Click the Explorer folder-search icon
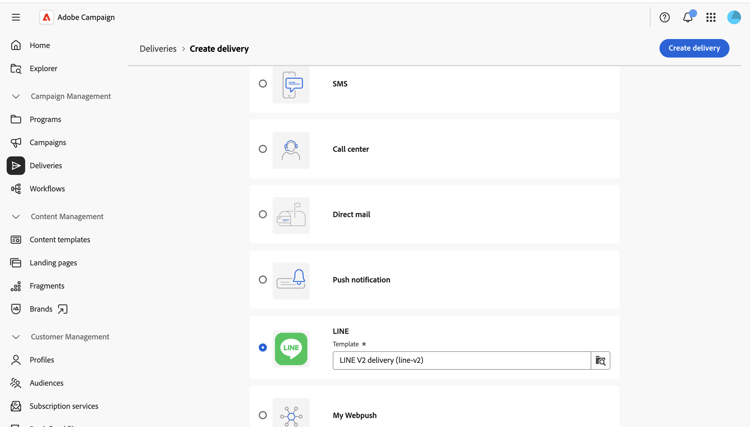 tap(16, 68)
